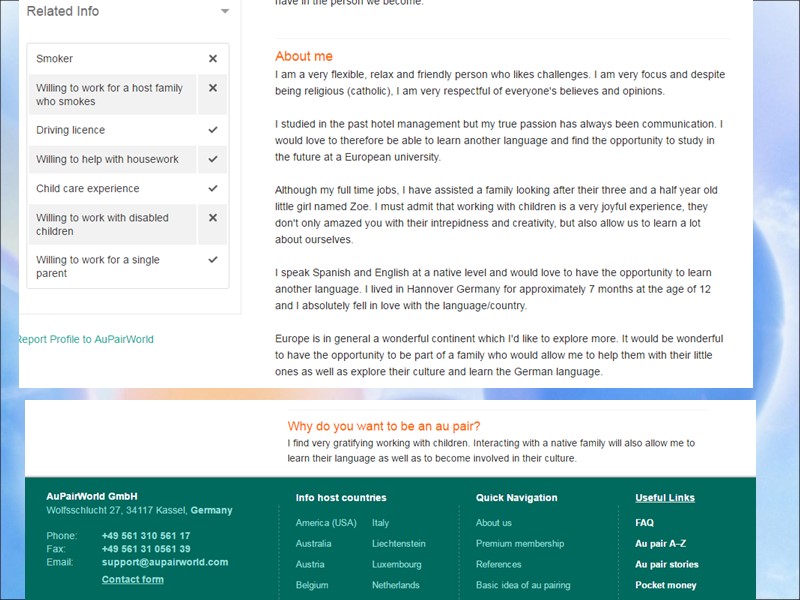This screenshot has width=800, height=600.
Task: Click the X icon beside Smoker
Action: coord(213,59)
